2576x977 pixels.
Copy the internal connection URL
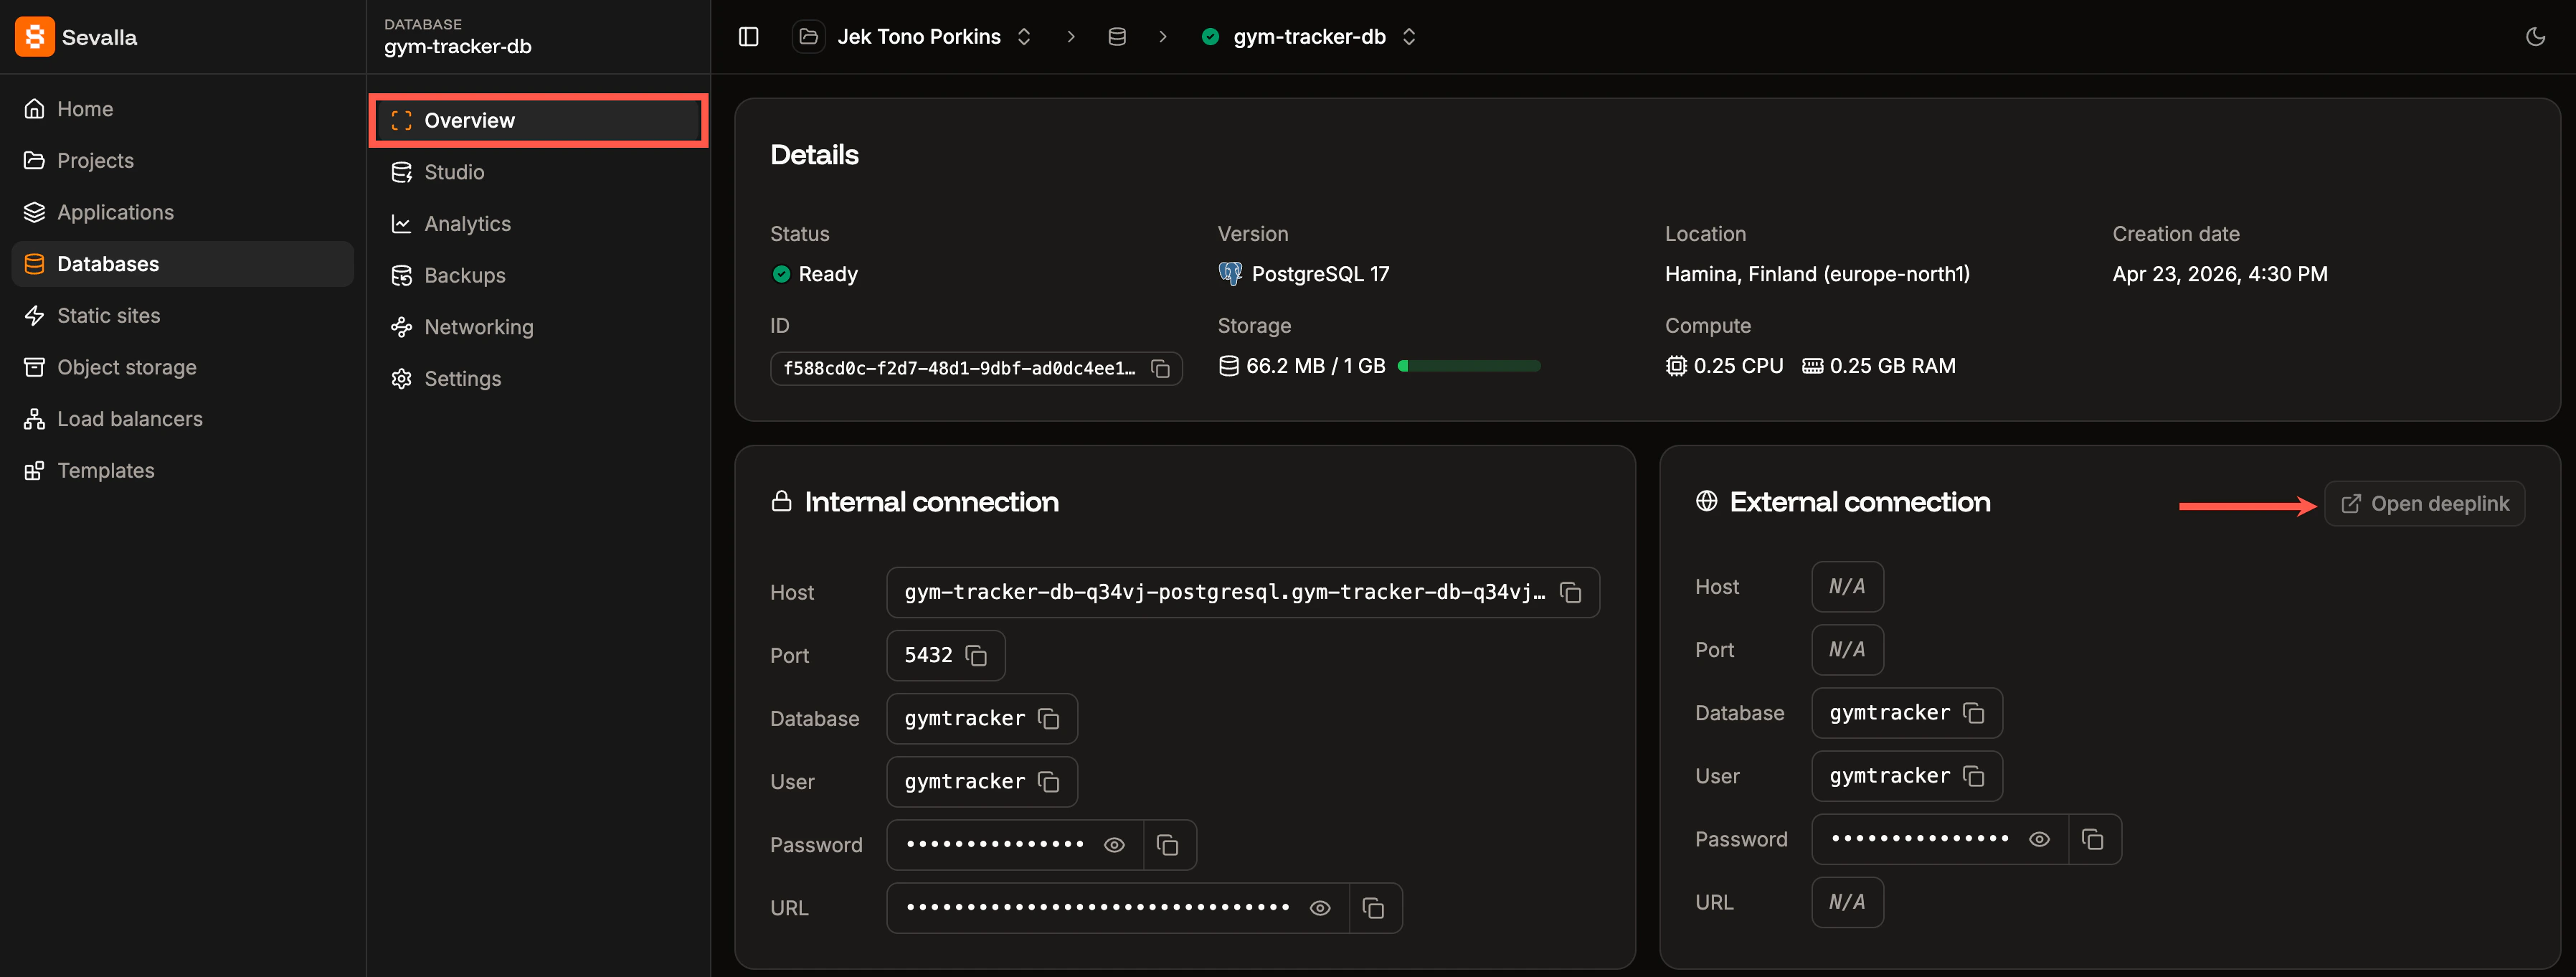(x=1373, y=908)
